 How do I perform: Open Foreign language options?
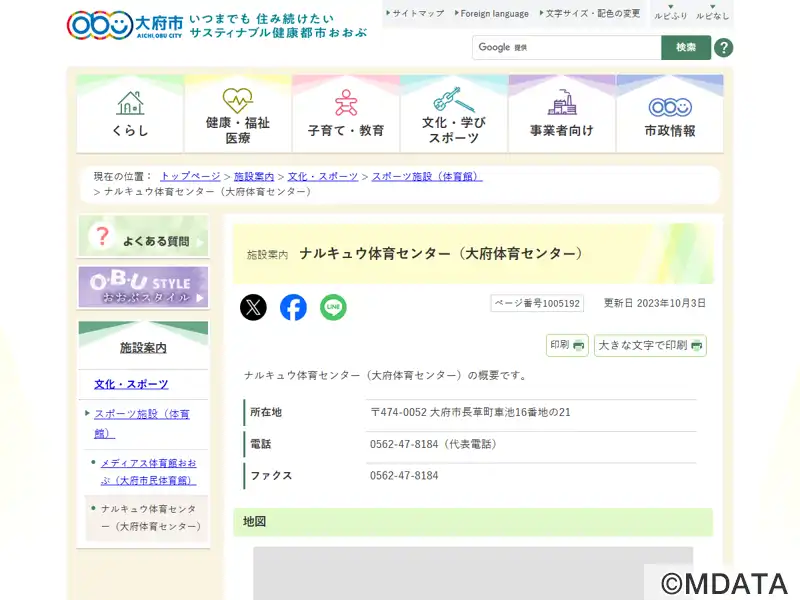pyautogui.click(x=491, y=14)
